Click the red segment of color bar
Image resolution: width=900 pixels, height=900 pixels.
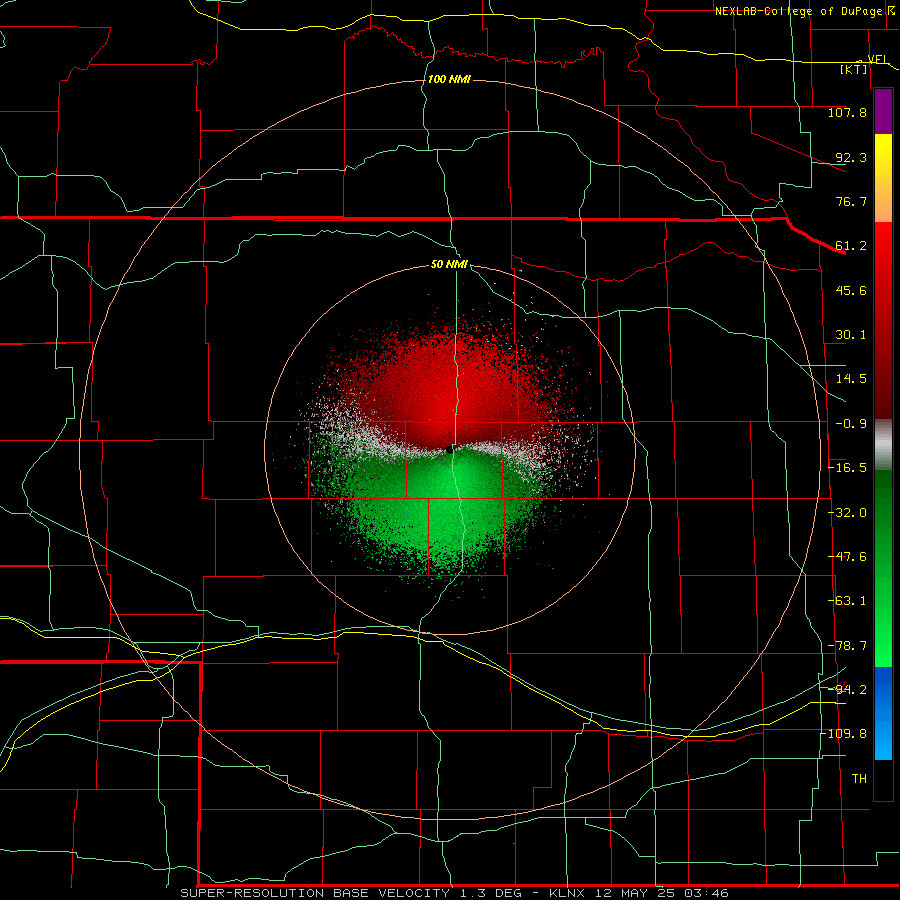click(883, 320)
